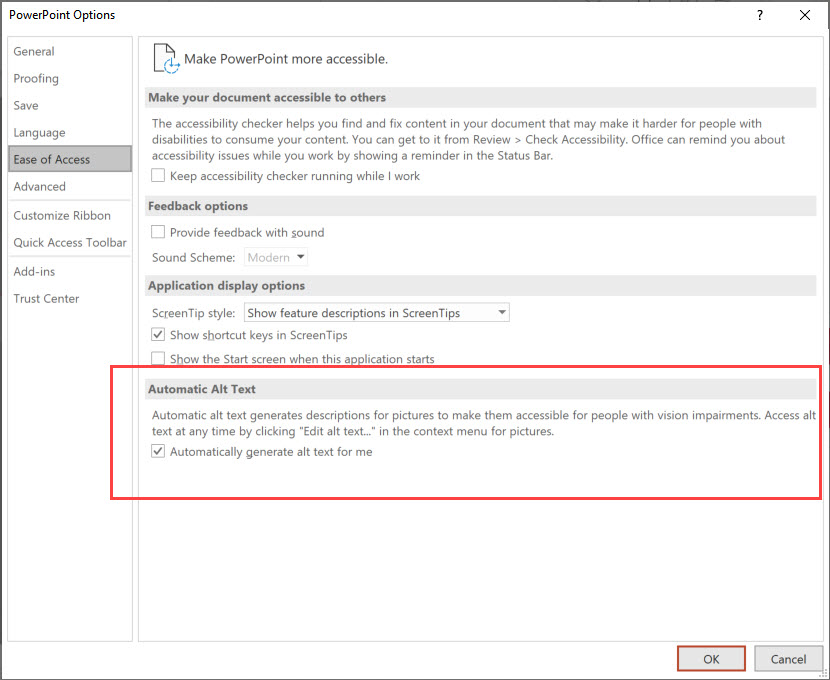
Task: Click the PowerPoint Options title text
Action: tap(62, 15)
